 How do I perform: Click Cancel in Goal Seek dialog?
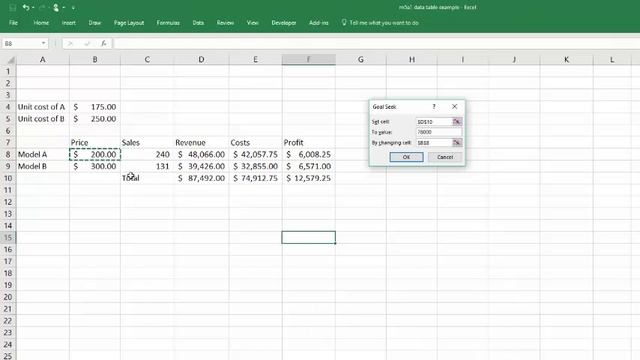(445, 157)
